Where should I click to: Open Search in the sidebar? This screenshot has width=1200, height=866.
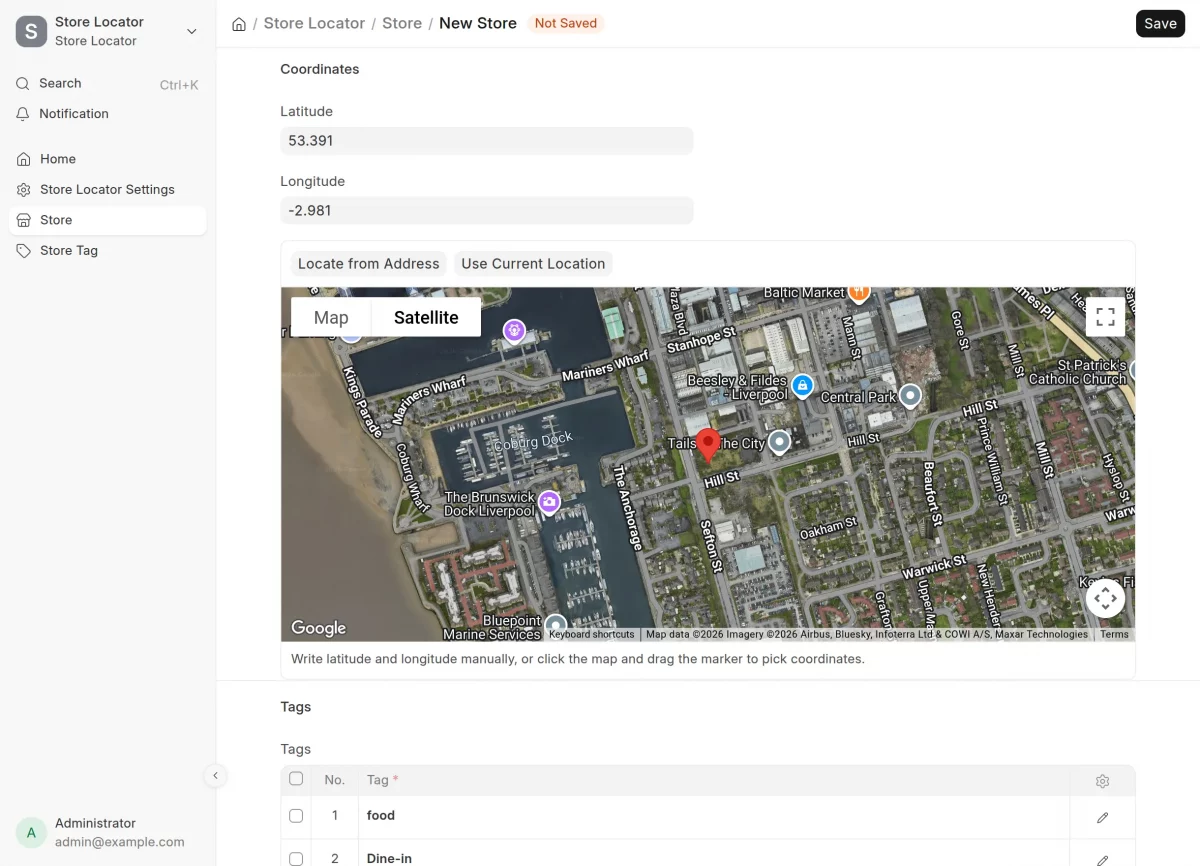pos(107,84)
